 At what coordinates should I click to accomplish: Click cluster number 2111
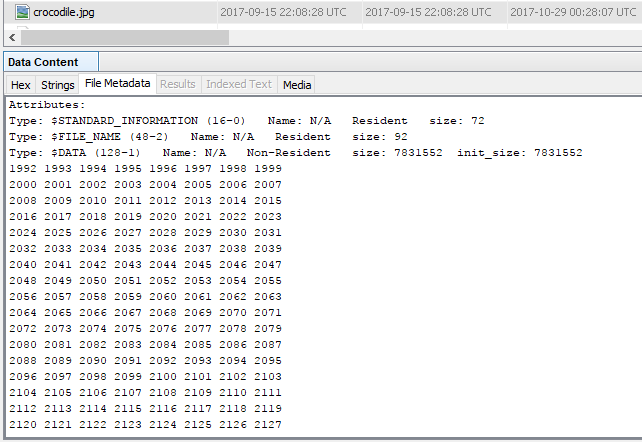268,392
